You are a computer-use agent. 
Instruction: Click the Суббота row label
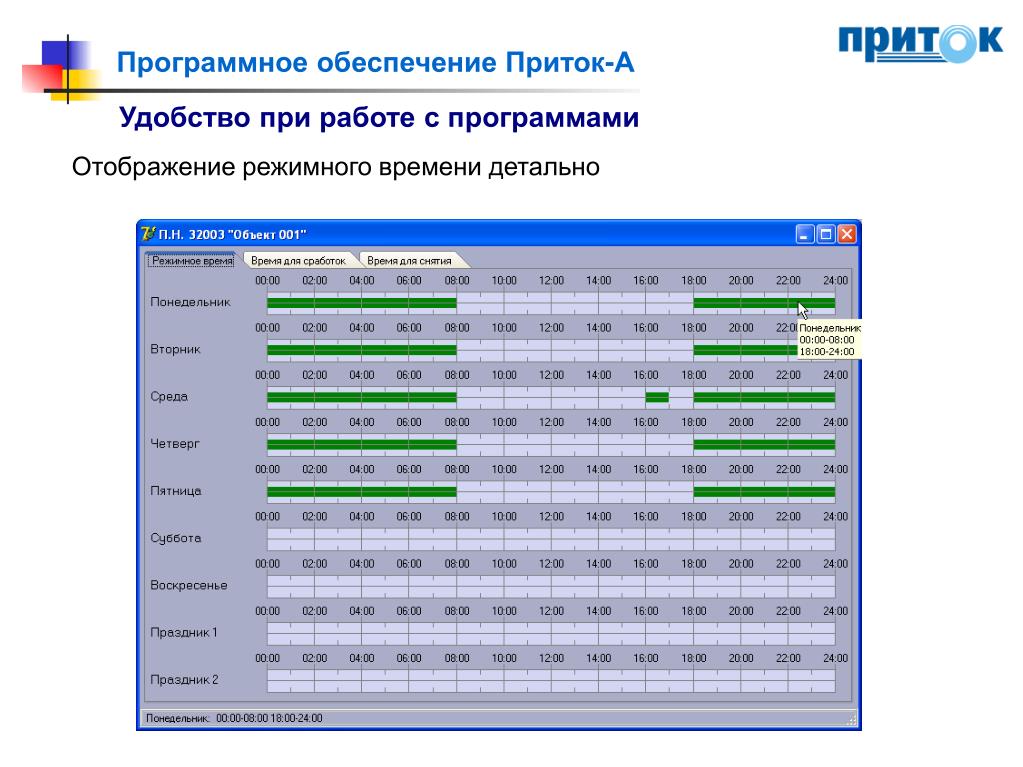(x=176, y=538)
